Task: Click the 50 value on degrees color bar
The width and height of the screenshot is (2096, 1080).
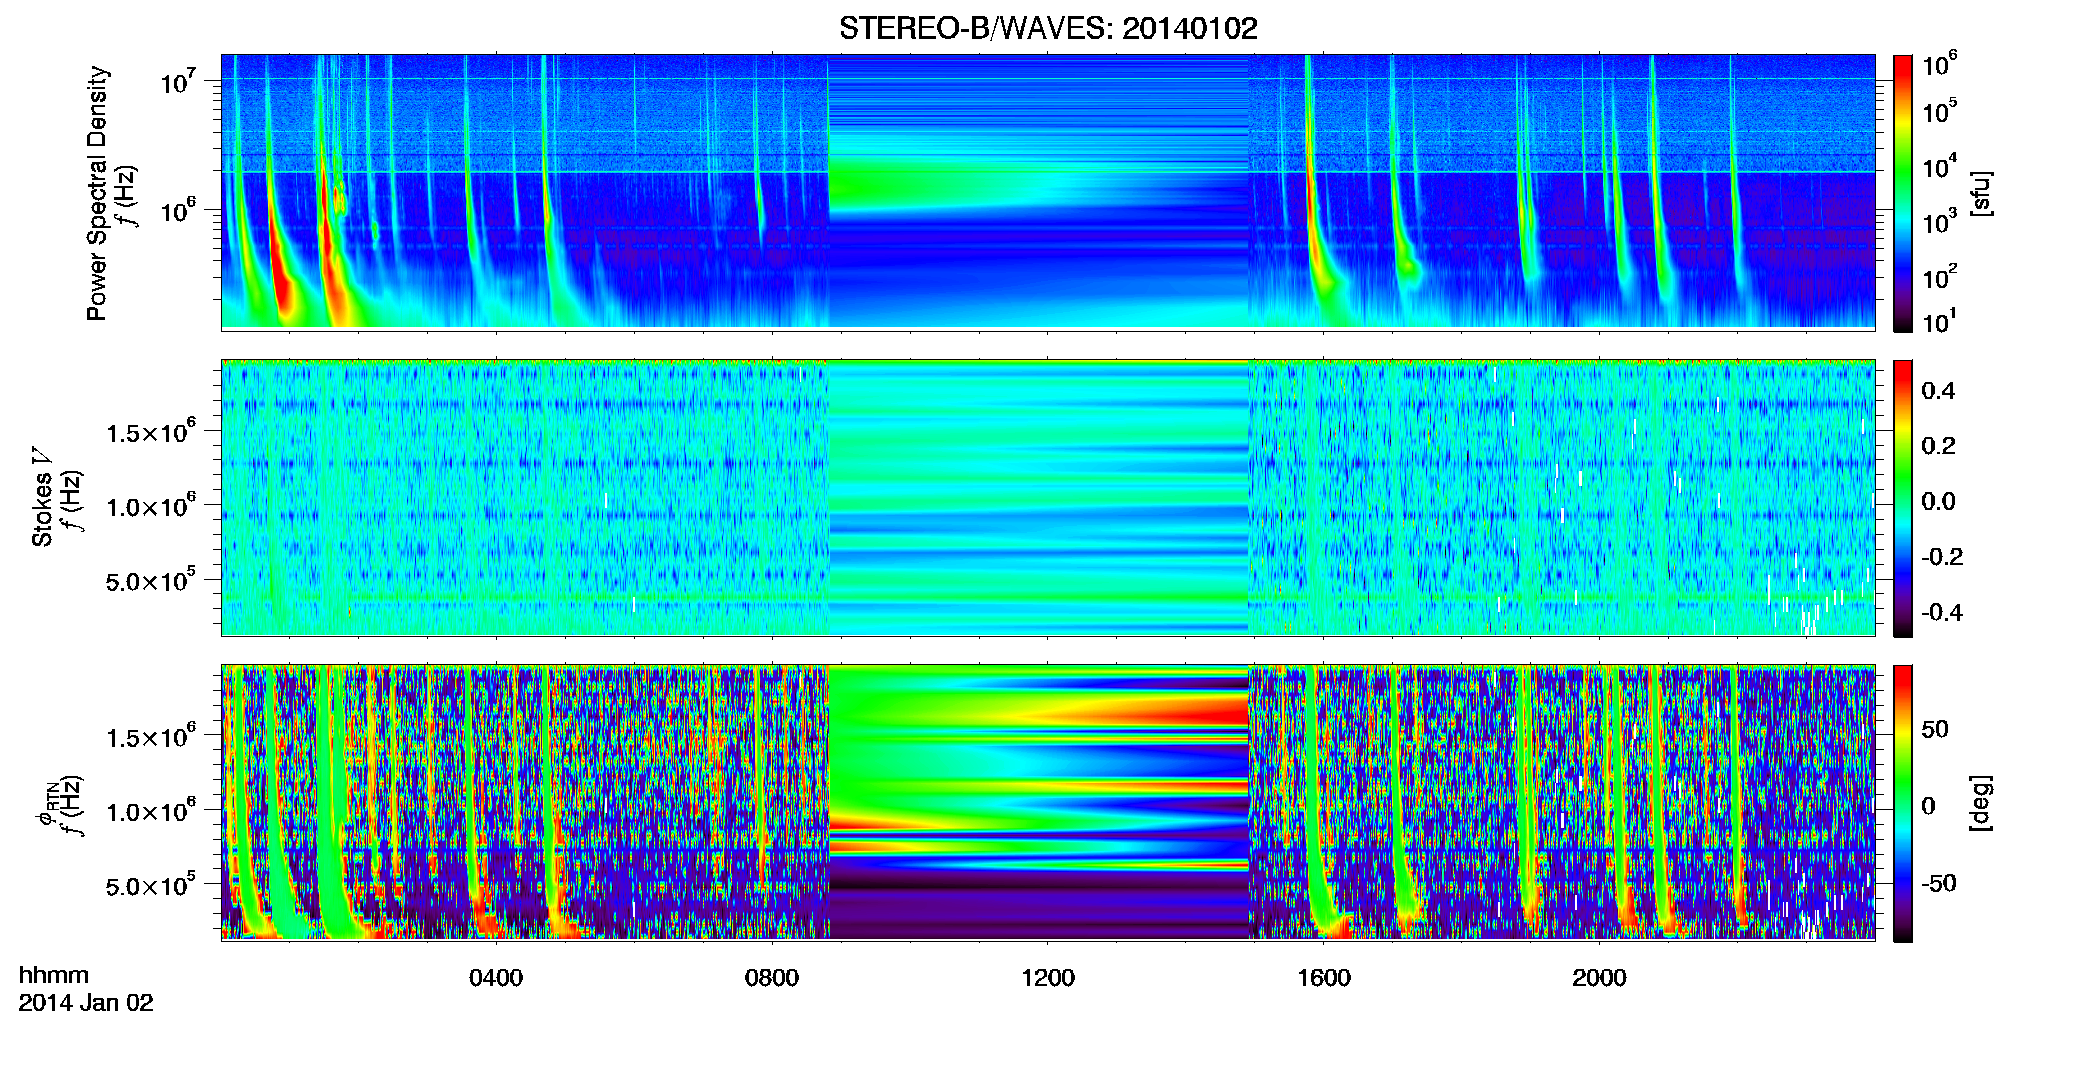Action: (x=1935, y=729)
